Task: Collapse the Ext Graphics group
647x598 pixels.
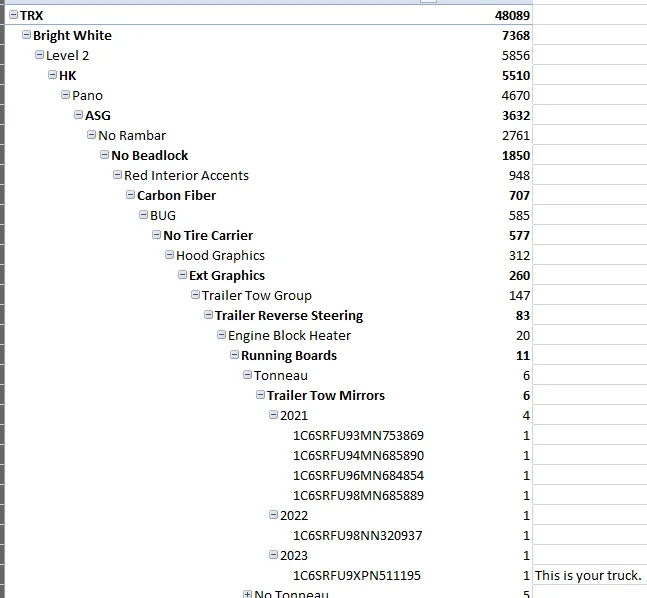Action: coord(182,274)
